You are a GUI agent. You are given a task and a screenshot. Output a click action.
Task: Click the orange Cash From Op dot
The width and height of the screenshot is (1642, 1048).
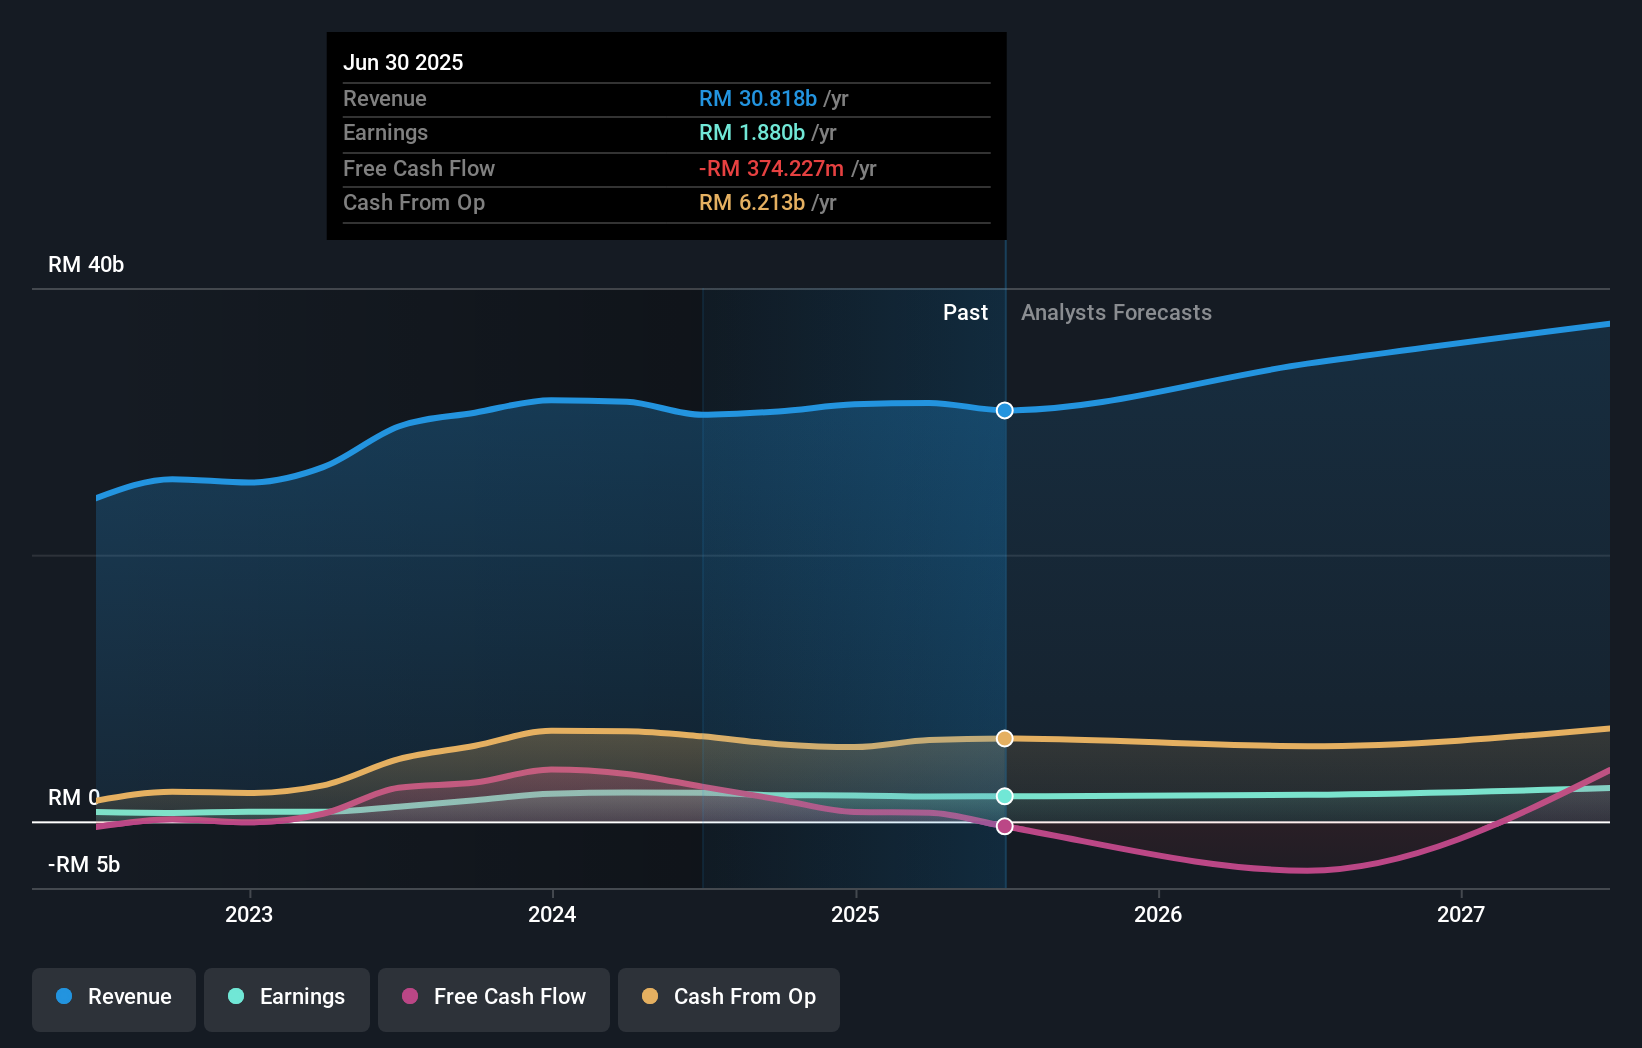tap(650, 997)
